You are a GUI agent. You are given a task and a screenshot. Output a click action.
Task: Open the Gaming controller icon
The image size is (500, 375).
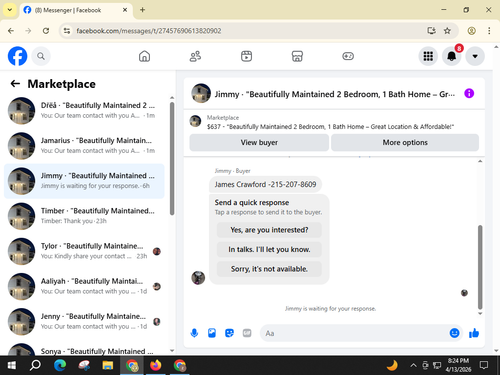click(x=348, y=56)
